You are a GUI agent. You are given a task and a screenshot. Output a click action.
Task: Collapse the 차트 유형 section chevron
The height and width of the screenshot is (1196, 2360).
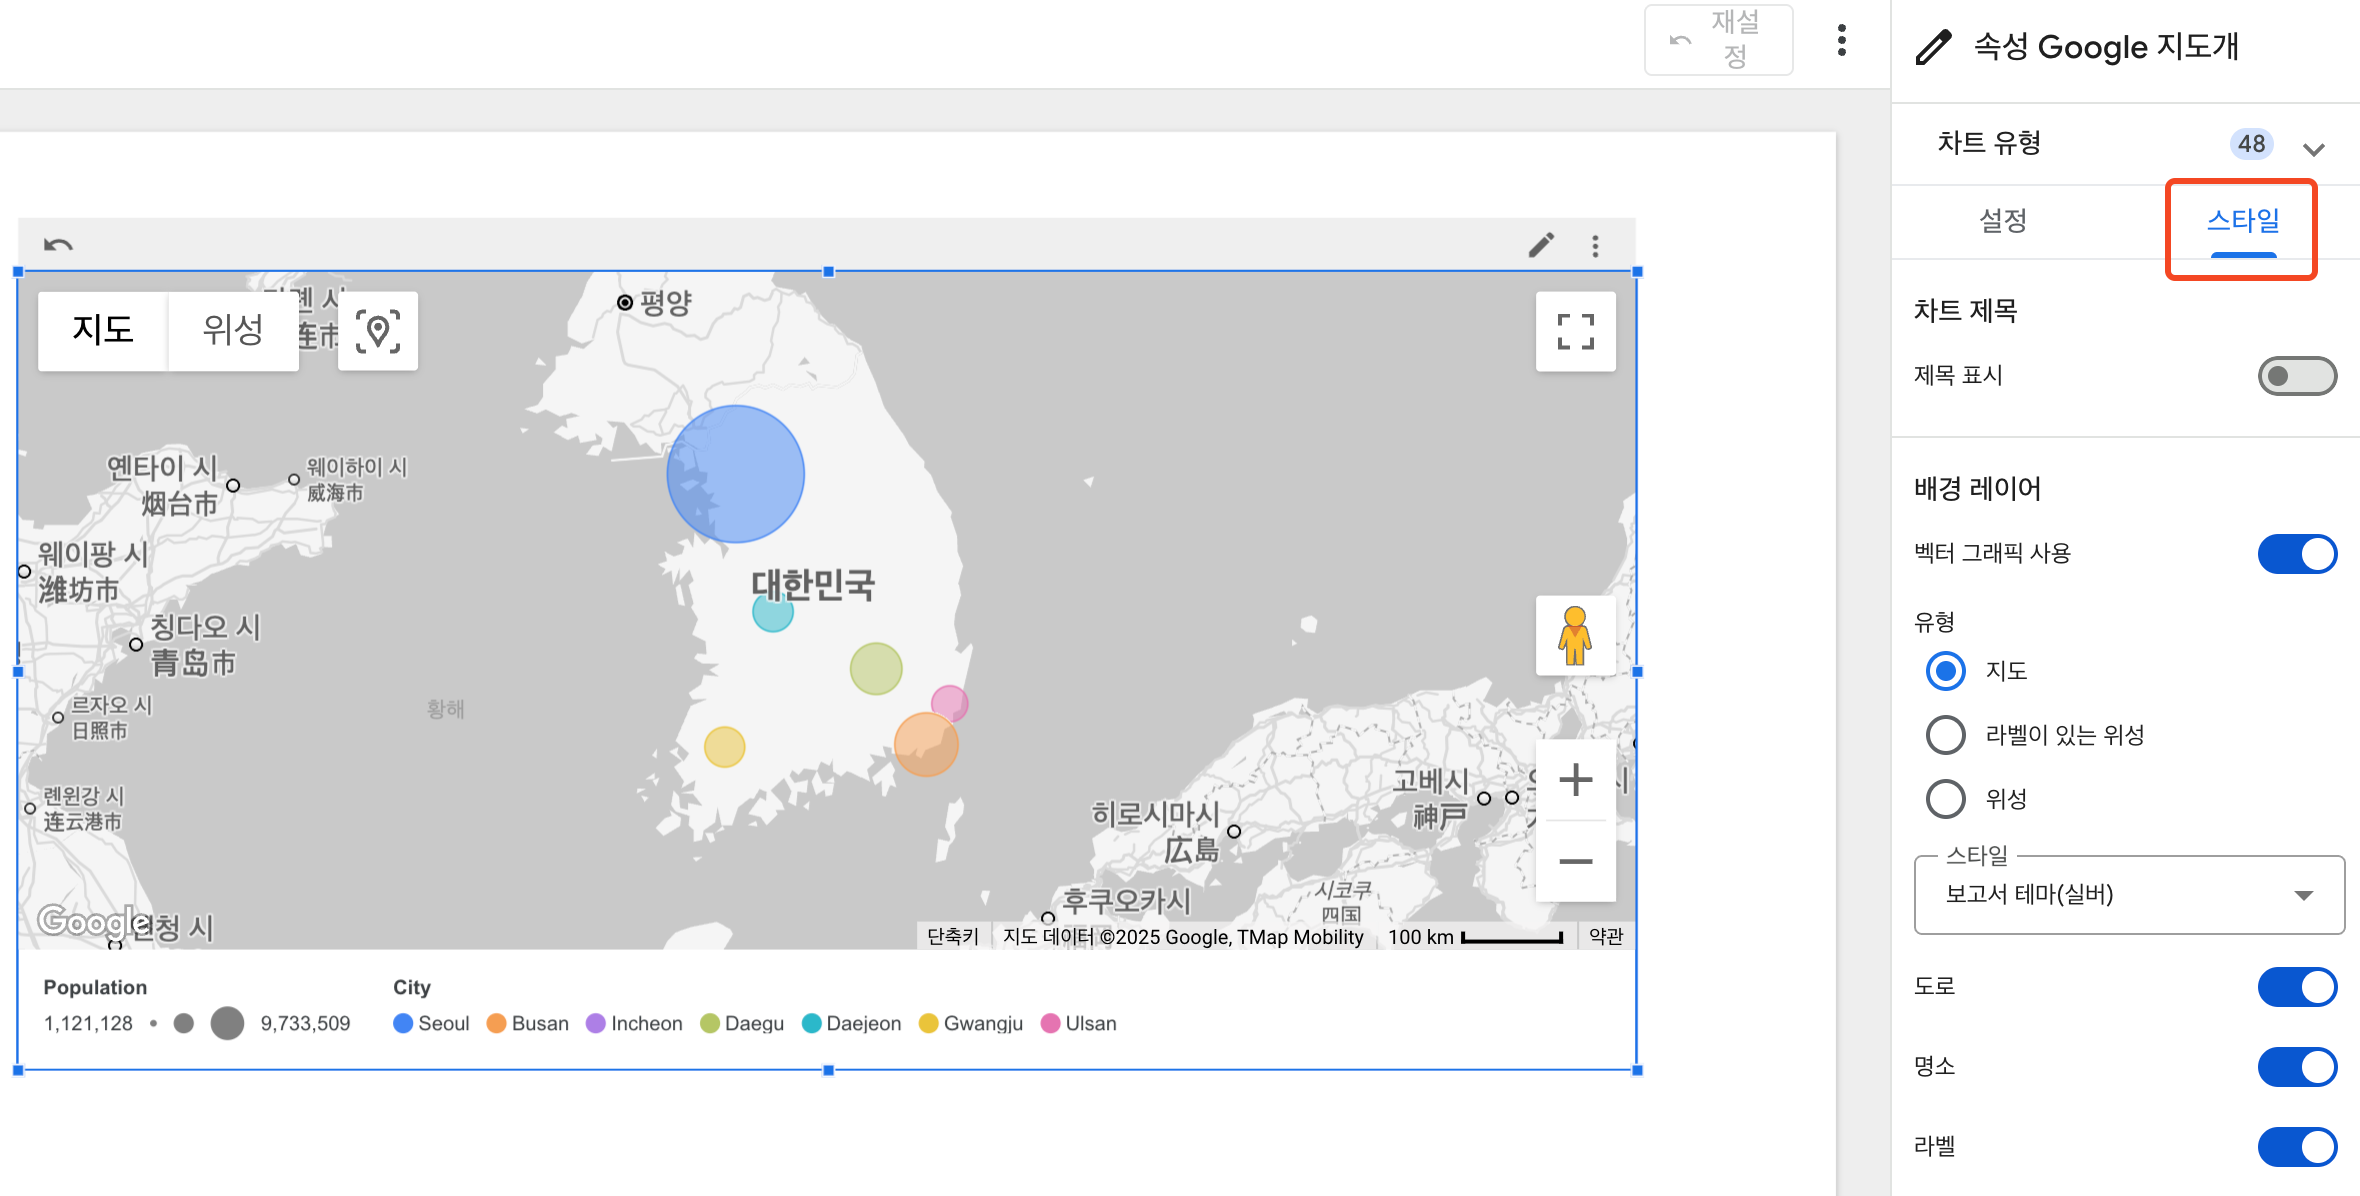pyautogui.click(x=2313, y=148)
